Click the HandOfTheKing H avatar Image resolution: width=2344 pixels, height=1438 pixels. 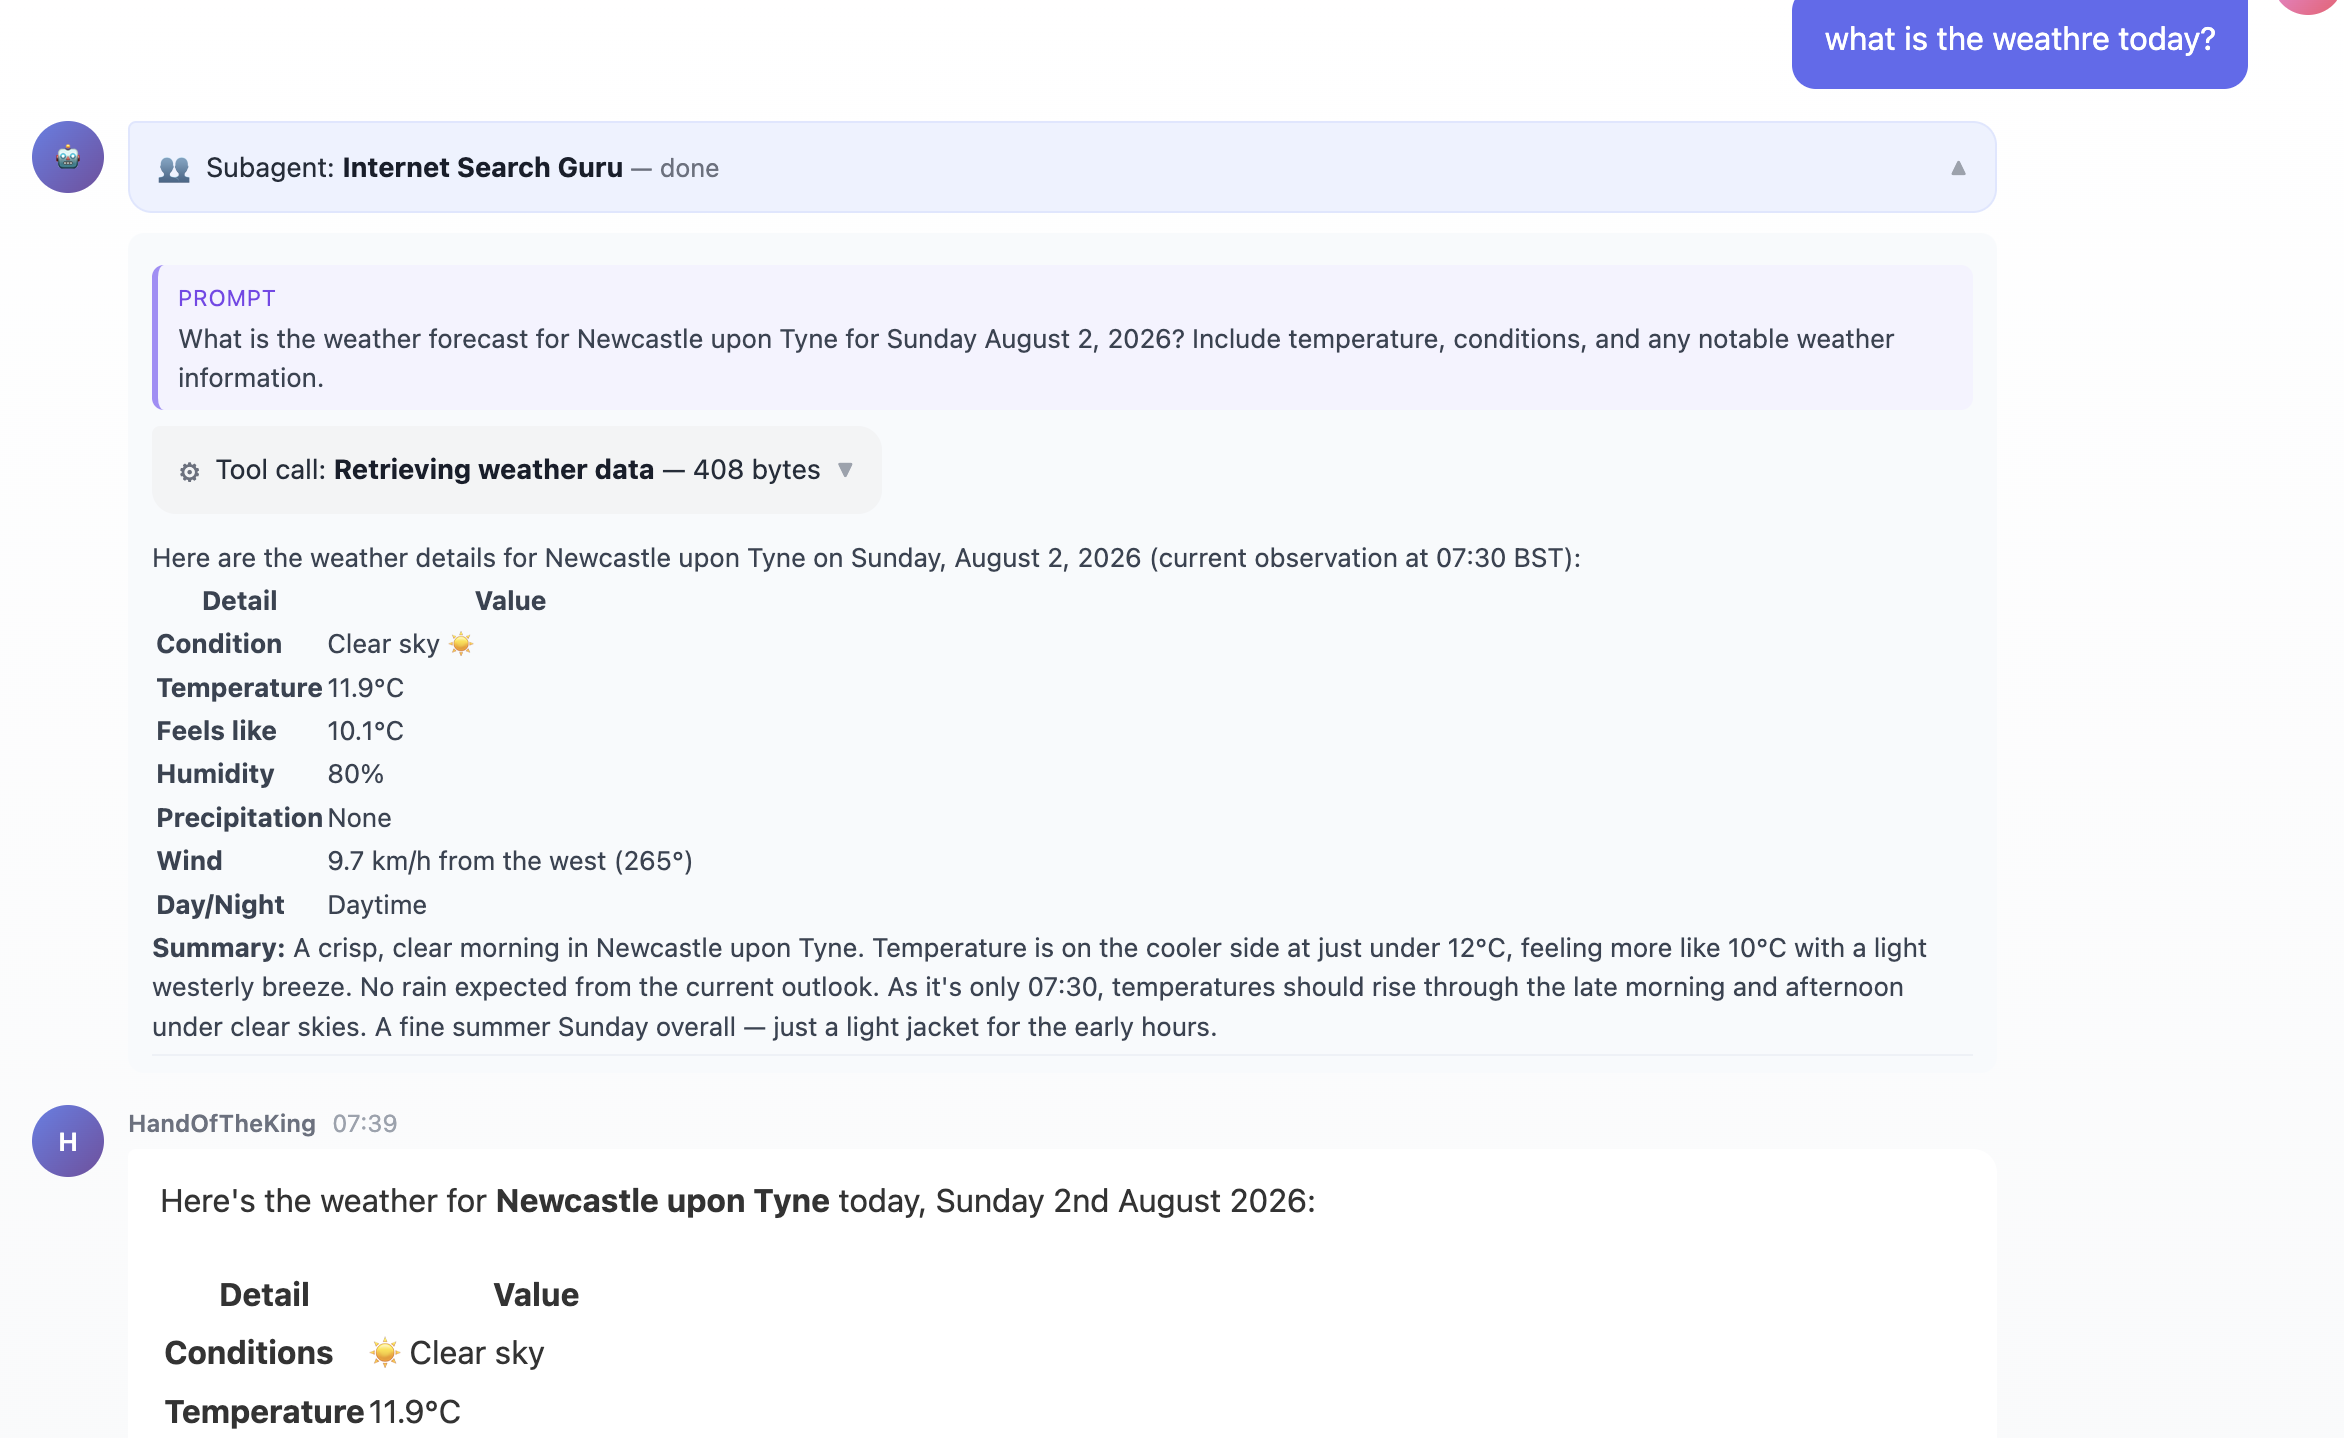coord(68,1141)
